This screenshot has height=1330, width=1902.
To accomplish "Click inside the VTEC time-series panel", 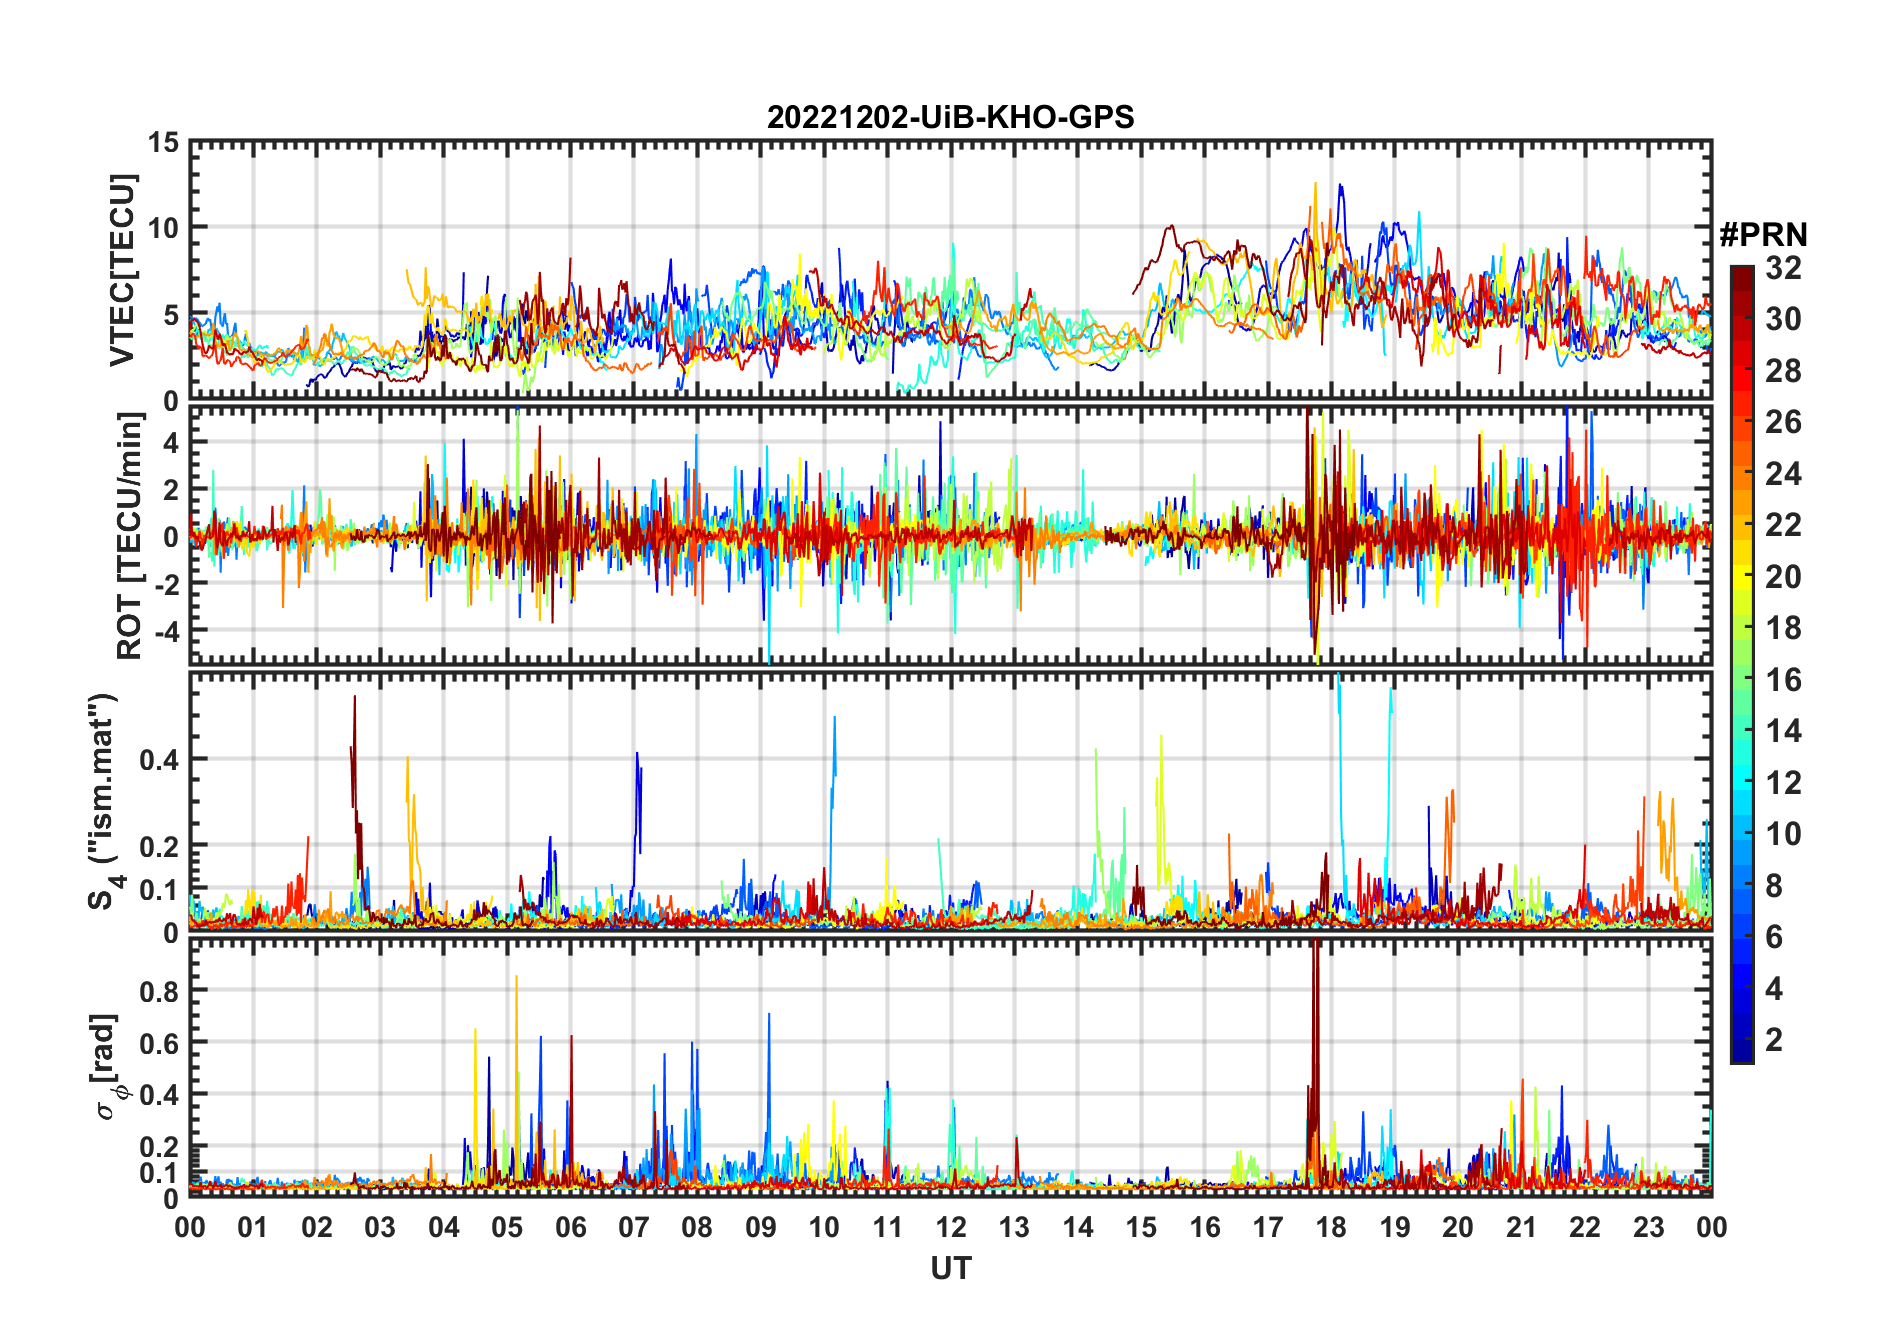I will 951,270.
